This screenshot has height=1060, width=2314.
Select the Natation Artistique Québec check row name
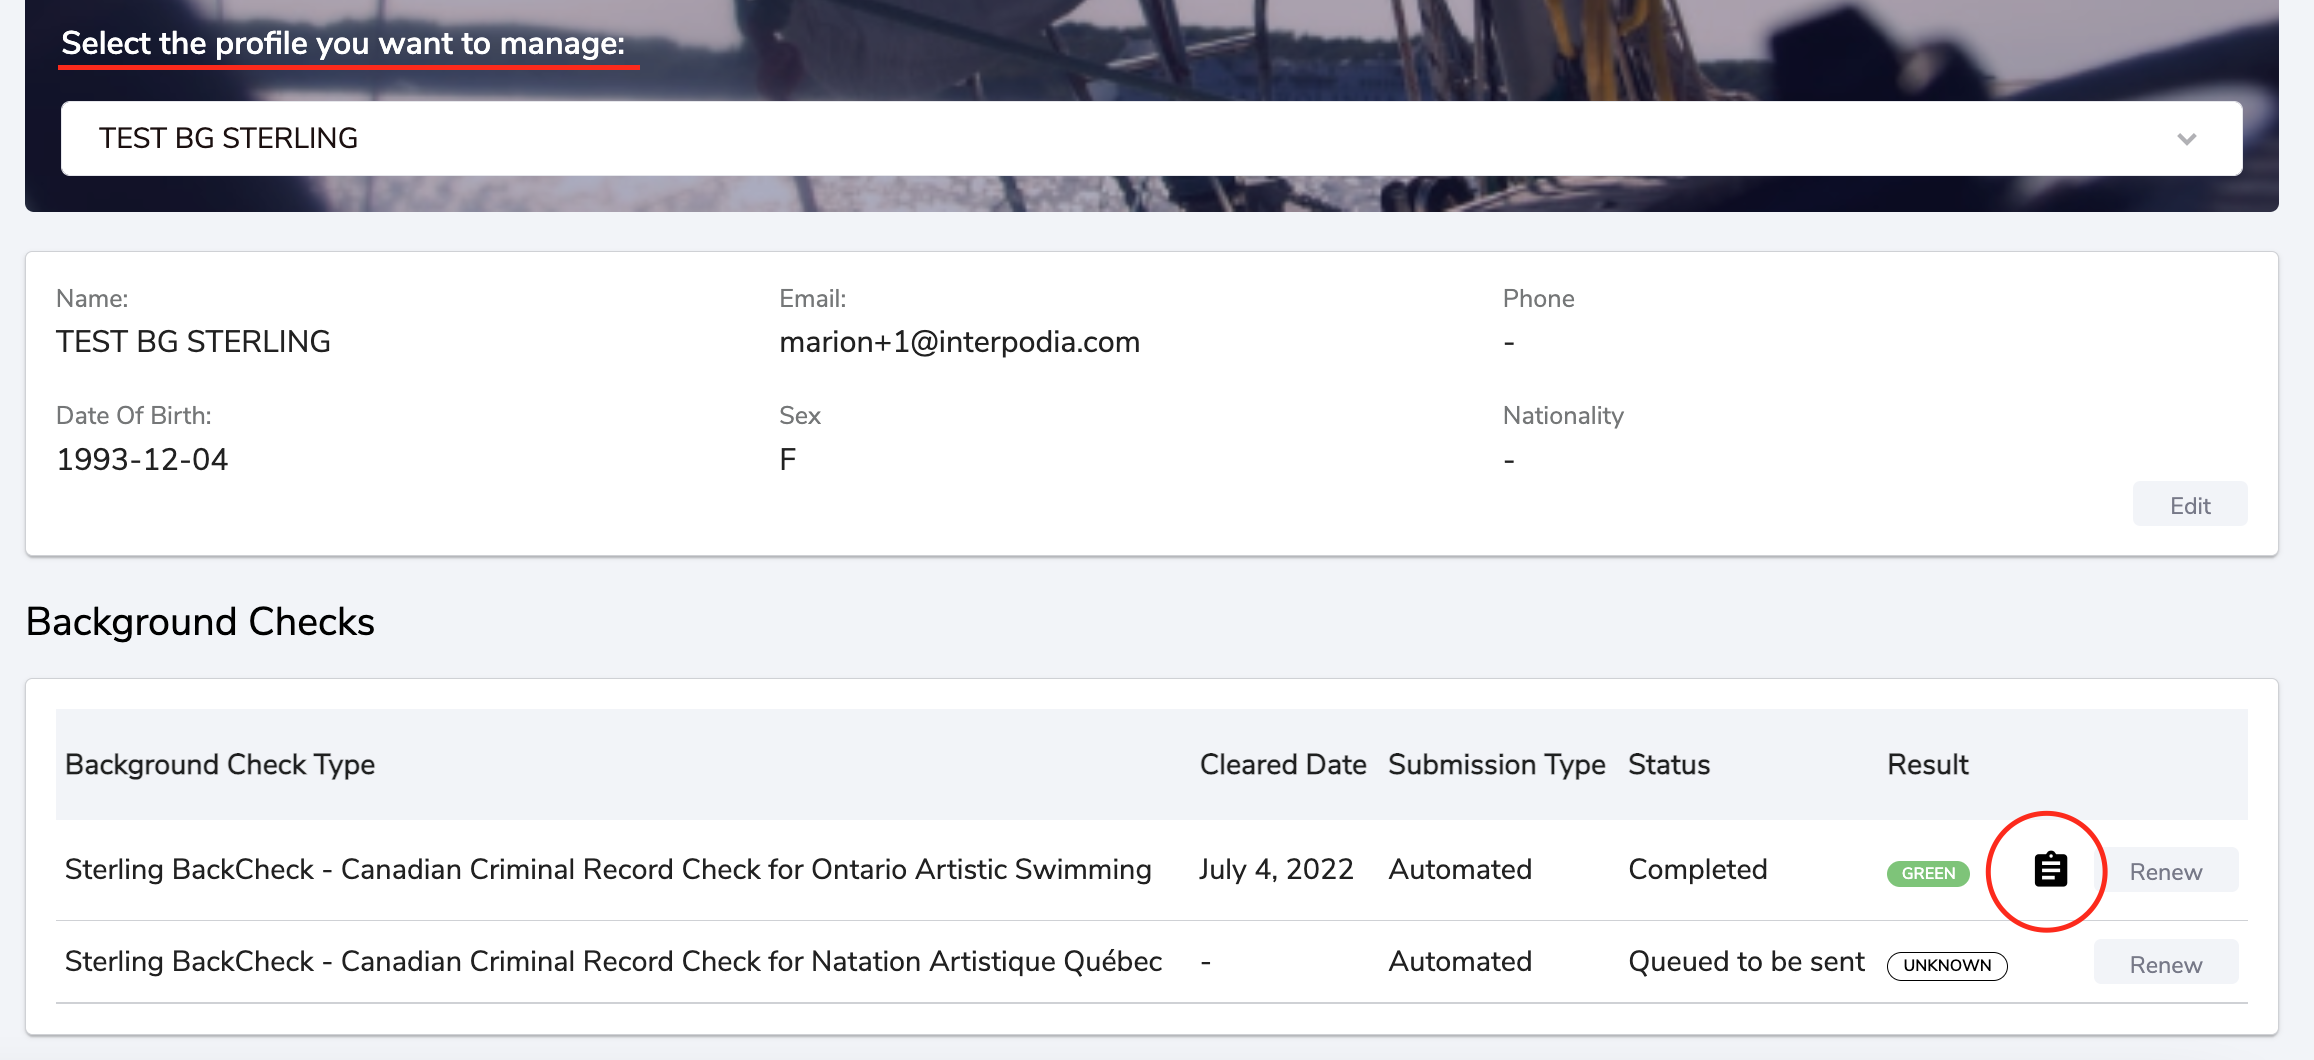pyautogui.click(x=613, y=962)
